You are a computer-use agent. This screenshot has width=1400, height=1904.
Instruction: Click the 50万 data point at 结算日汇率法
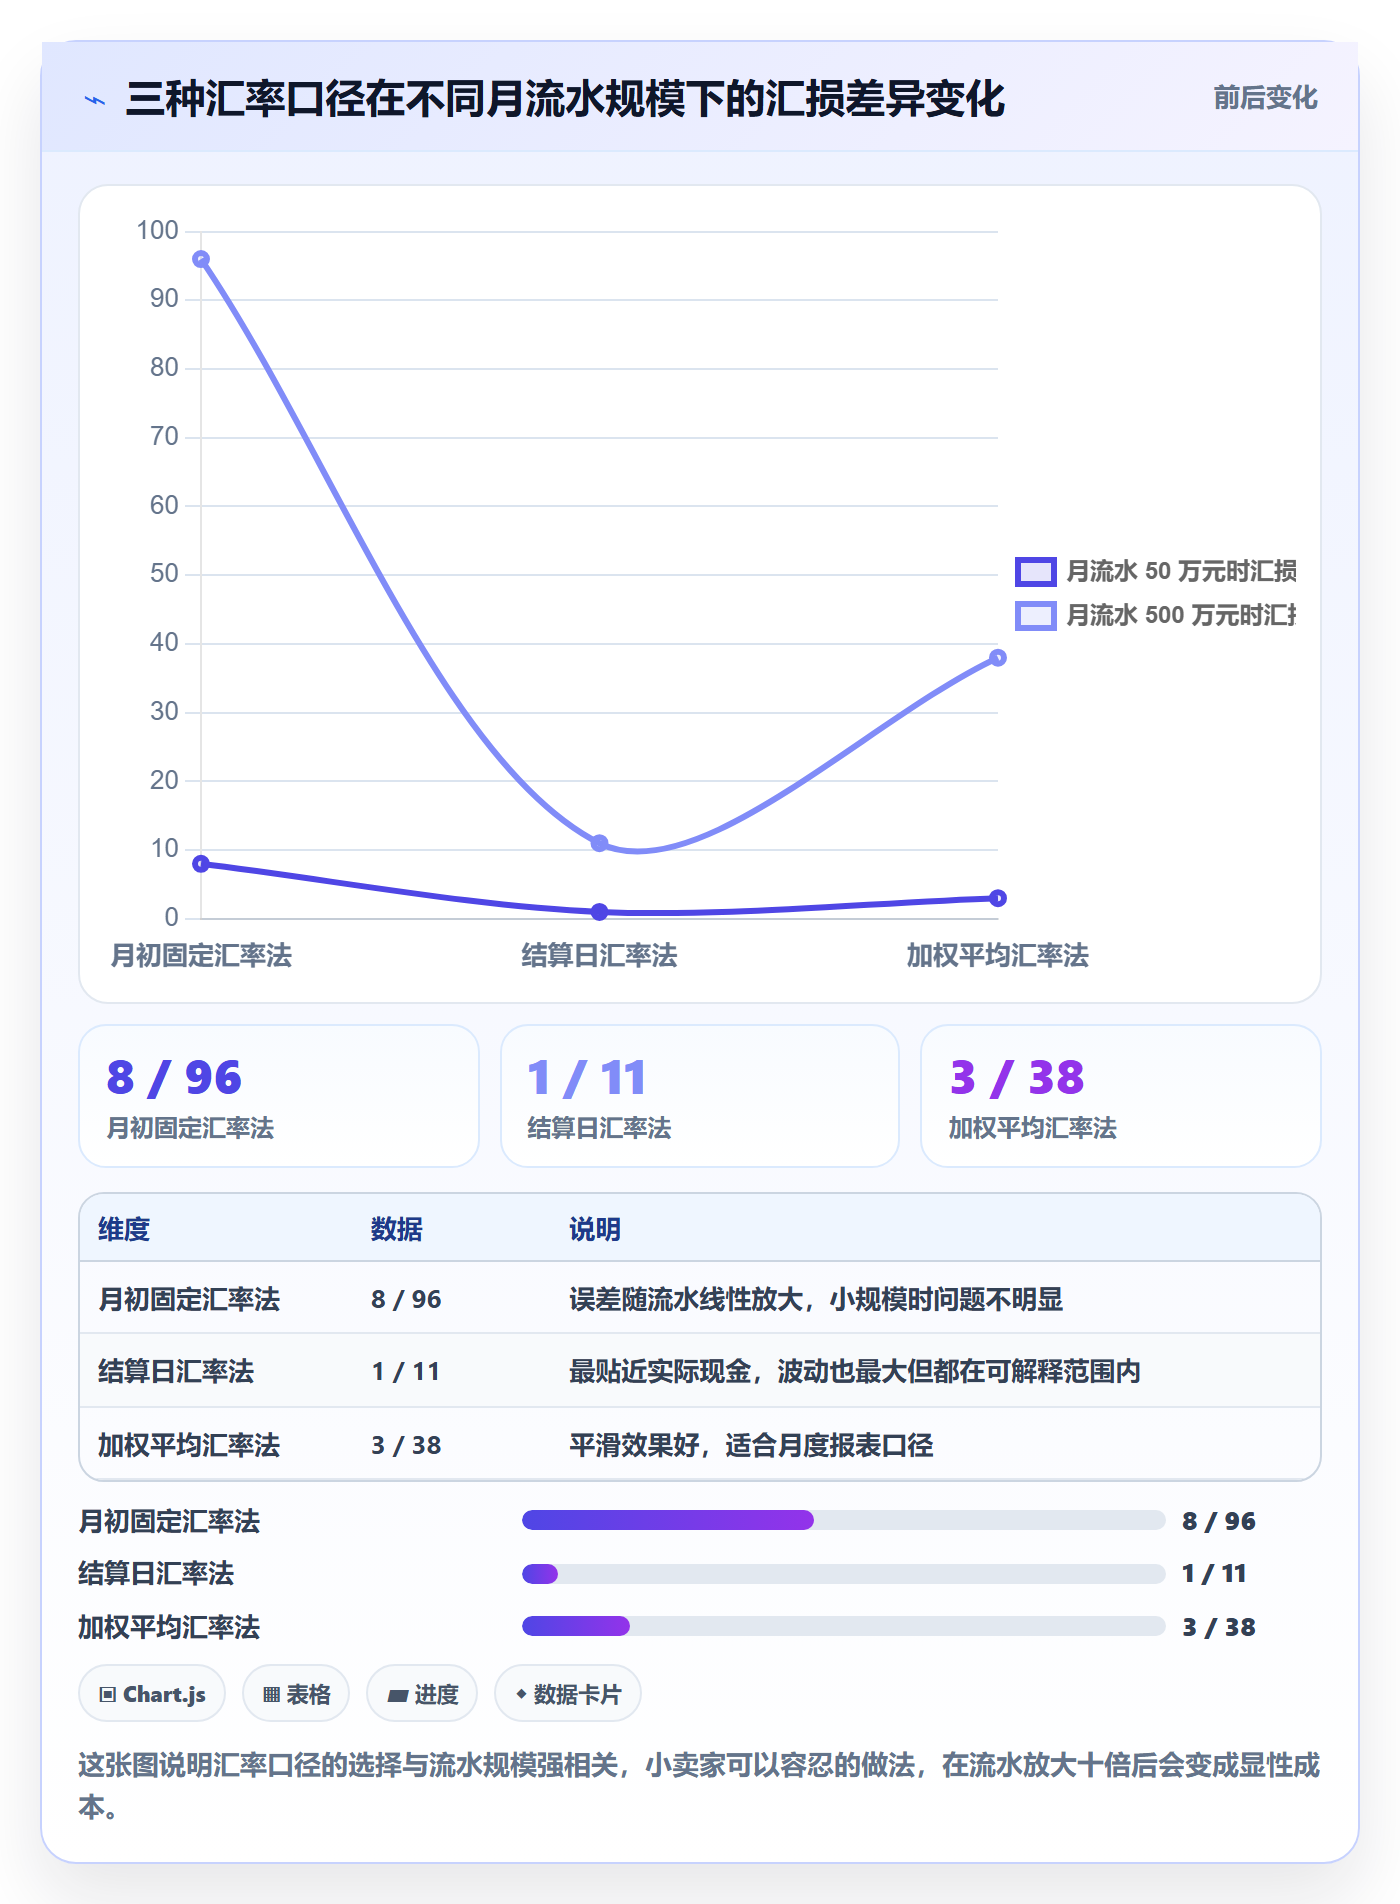click(x=599, y=912)
